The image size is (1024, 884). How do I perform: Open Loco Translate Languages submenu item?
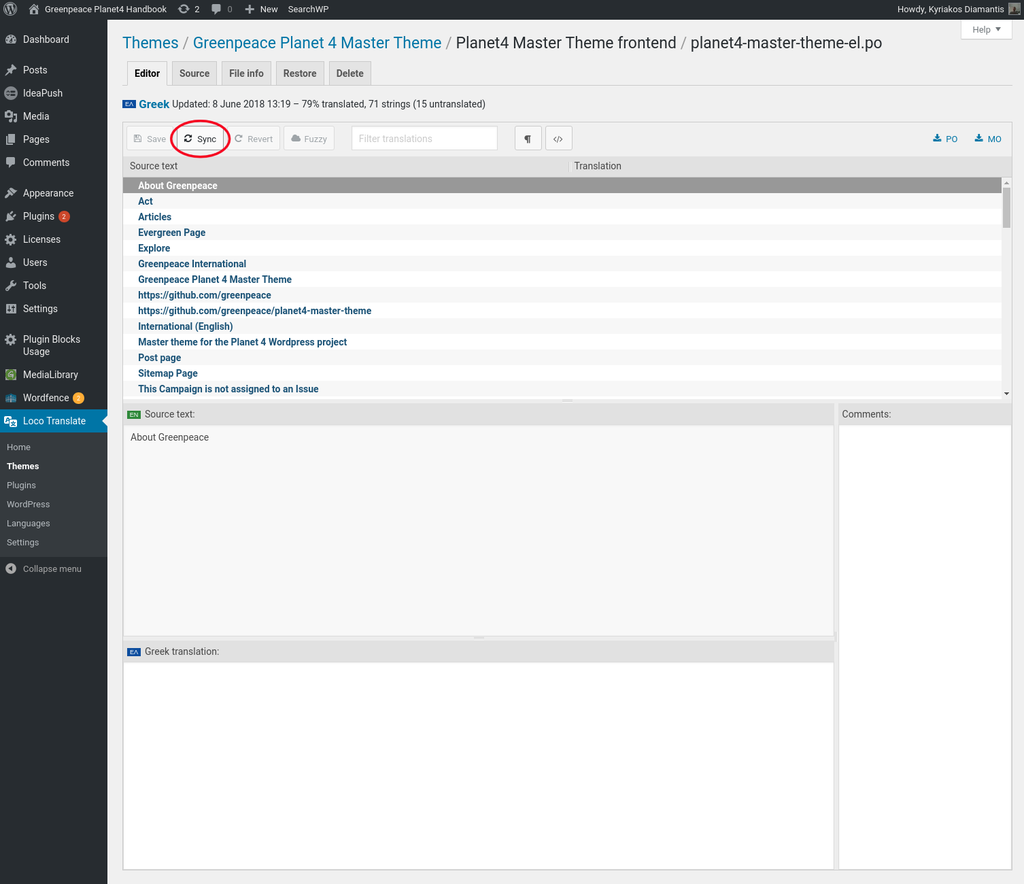pyautogui.click(x=28, y=523)
